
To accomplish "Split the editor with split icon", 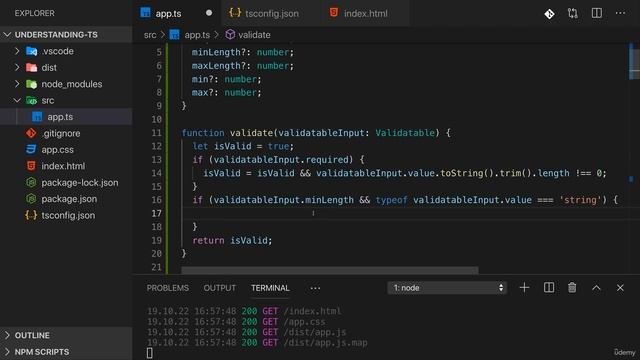I will [x=597, y=13].
